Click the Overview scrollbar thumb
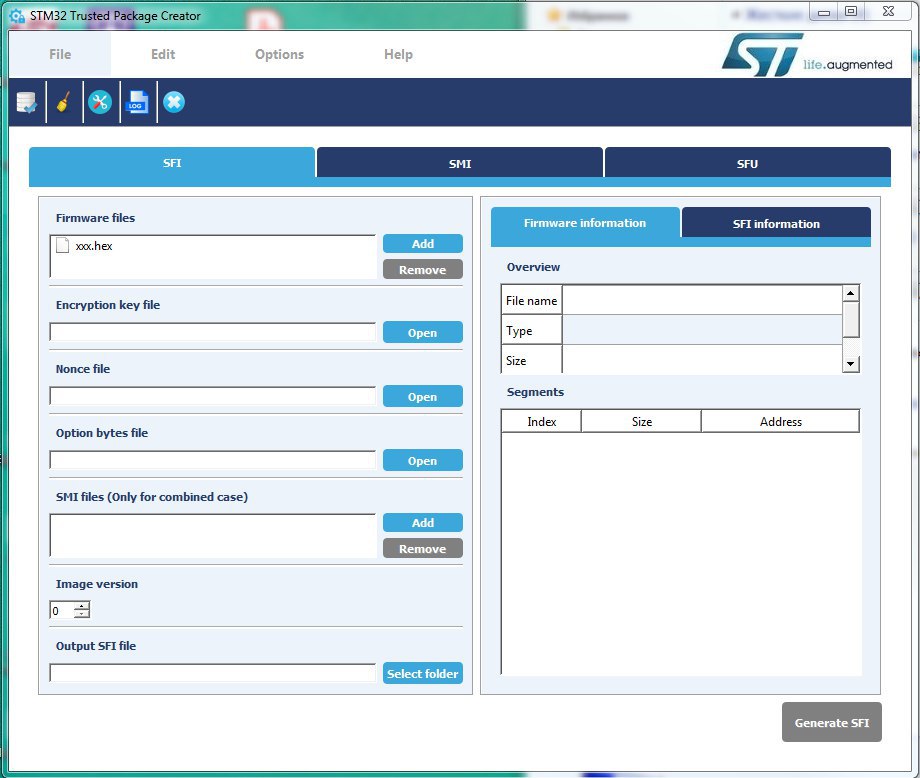This screenshot has height=778, width=920. pos(851,319)
